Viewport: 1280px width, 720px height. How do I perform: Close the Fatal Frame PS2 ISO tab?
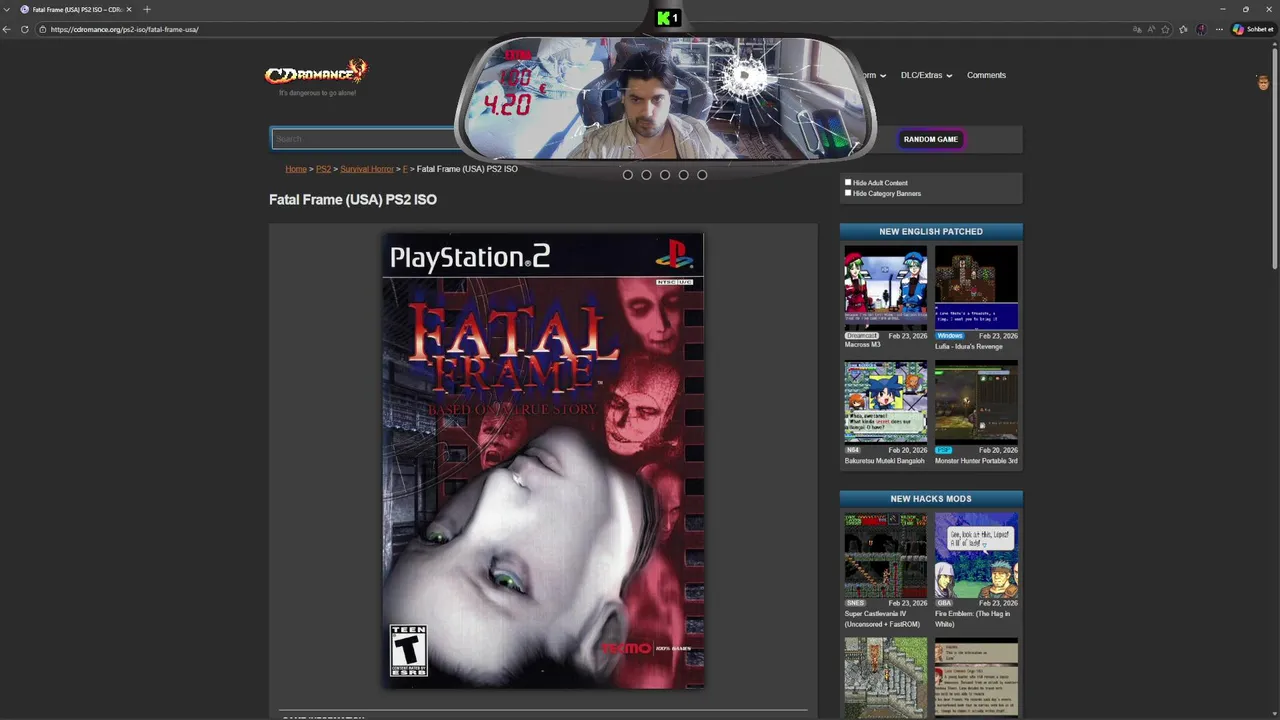129,9
